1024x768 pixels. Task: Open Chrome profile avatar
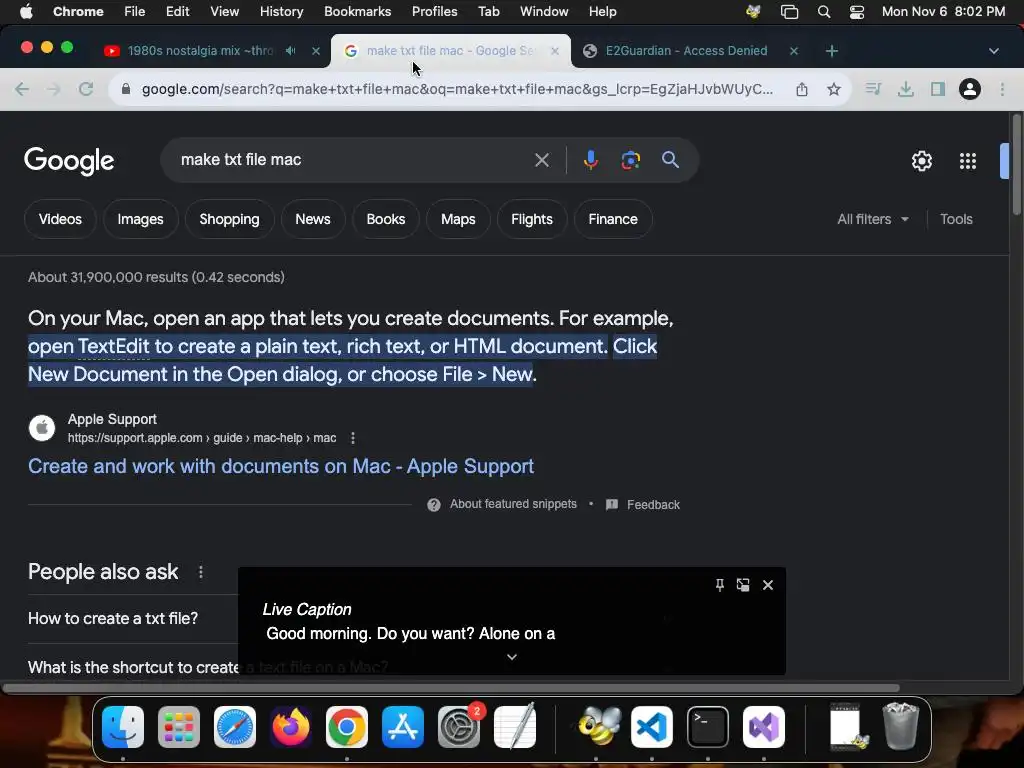click(x=970, y=89)
